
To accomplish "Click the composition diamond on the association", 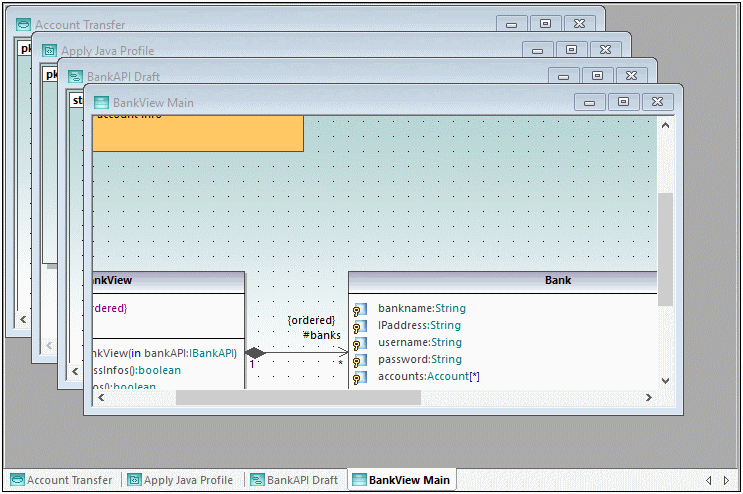I will (255, 352).
